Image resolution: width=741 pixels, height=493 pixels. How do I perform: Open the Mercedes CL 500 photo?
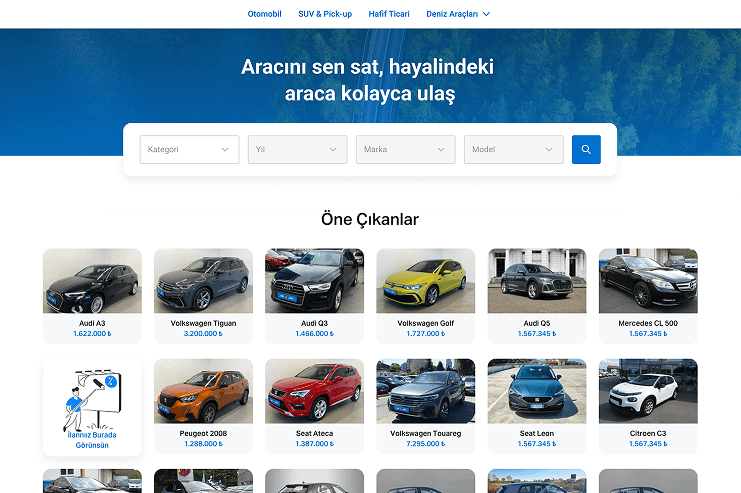pyautogui.click(x=648, y=281)
